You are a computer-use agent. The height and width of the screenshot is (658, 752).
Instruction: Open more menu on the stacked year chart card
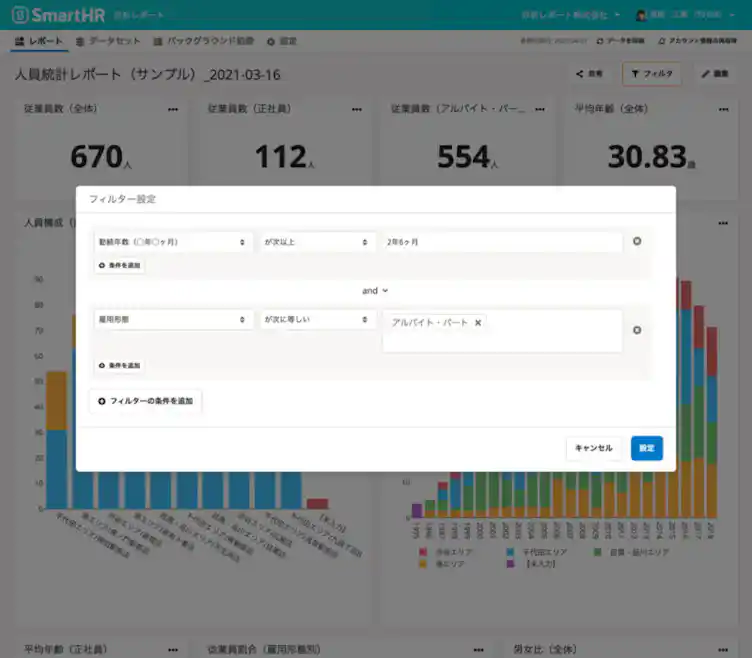723,223
